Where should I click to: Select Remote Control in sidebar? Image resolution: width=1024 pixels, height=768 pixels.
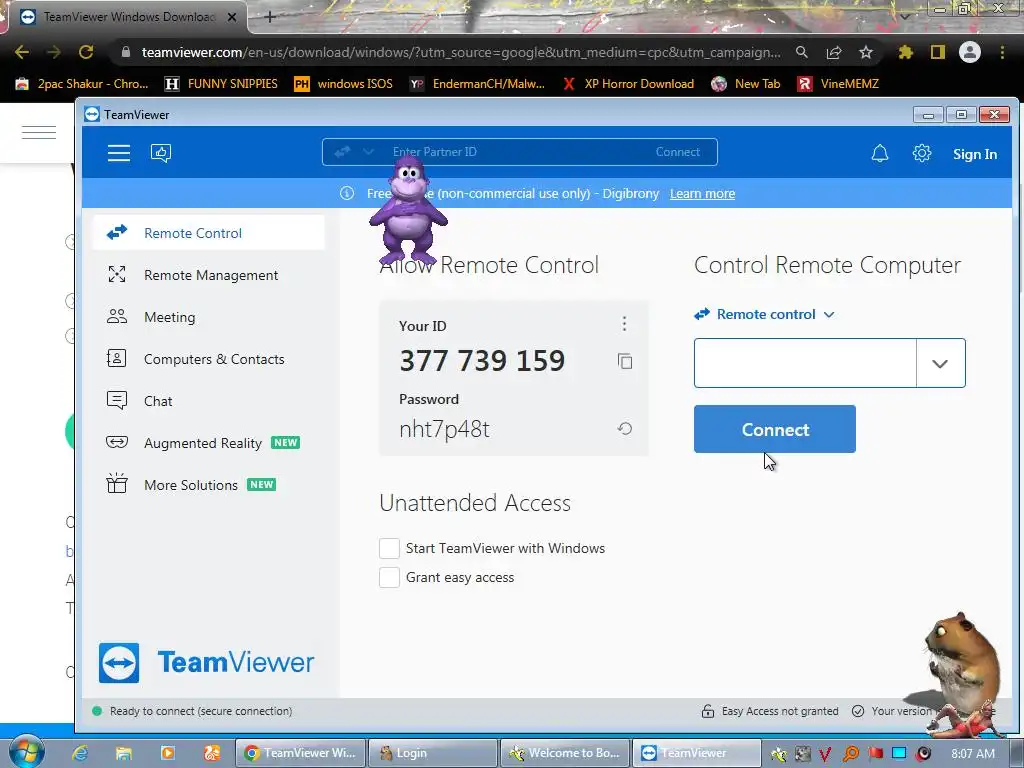pyautogui.click(x=208, y=232)
